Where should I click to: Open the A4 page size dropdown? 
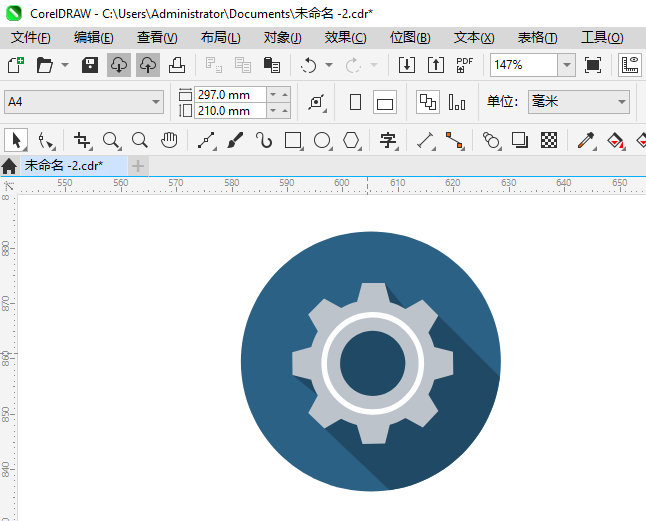(x=84, y=102)
